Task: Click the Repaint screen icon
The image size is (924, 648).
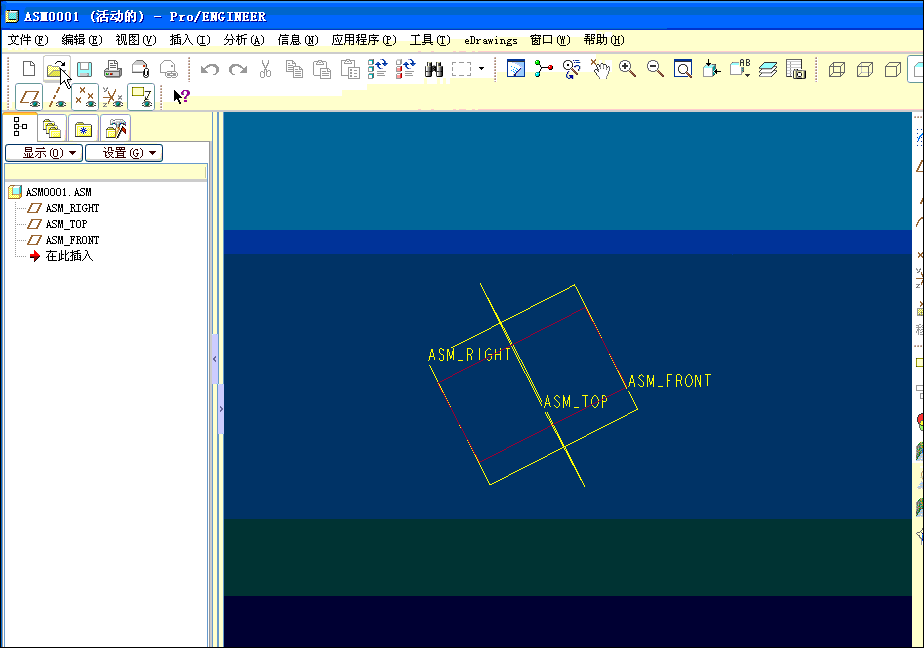Action: coord(516,69)
